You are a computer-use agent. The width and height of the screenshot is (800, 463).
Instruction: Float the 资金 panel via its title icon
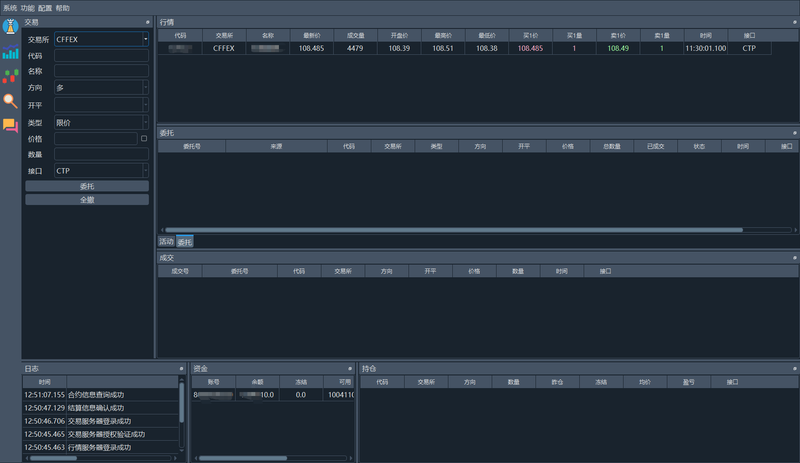point(350,369)
